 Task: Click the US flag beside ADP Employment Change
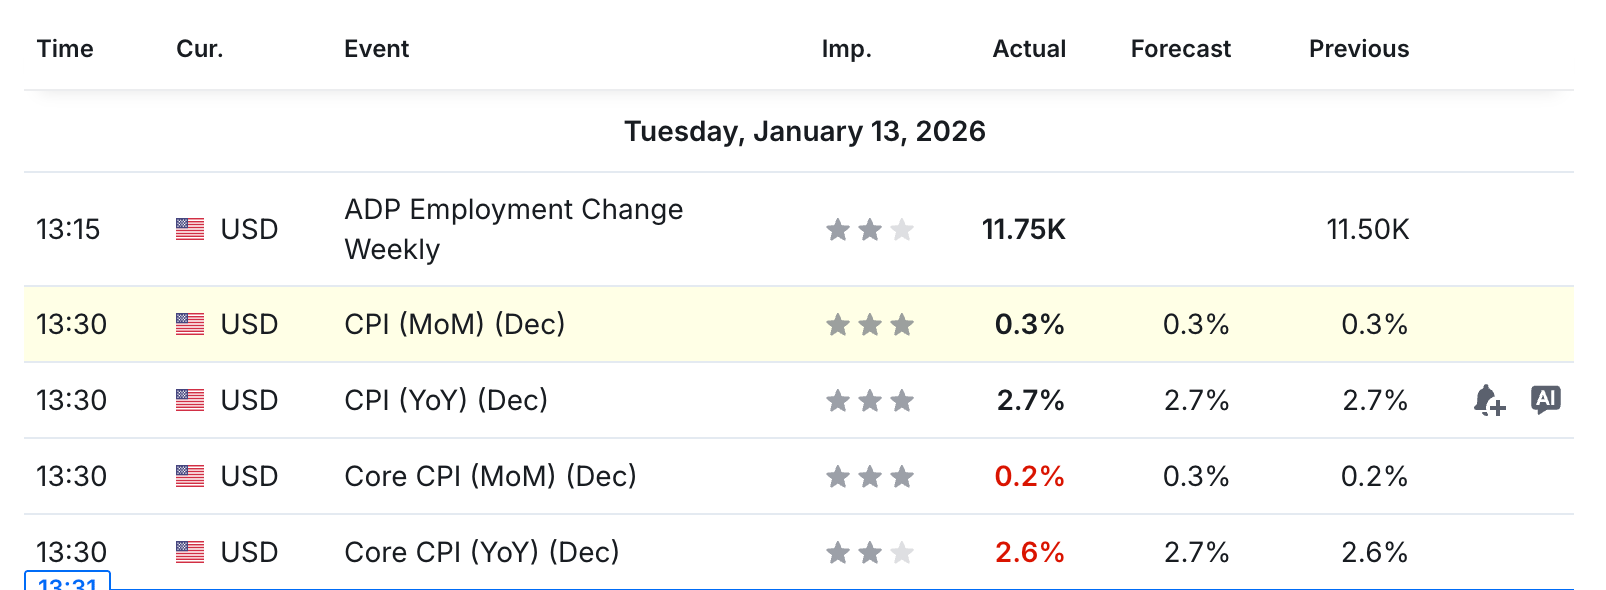click(x=190, y=229)
